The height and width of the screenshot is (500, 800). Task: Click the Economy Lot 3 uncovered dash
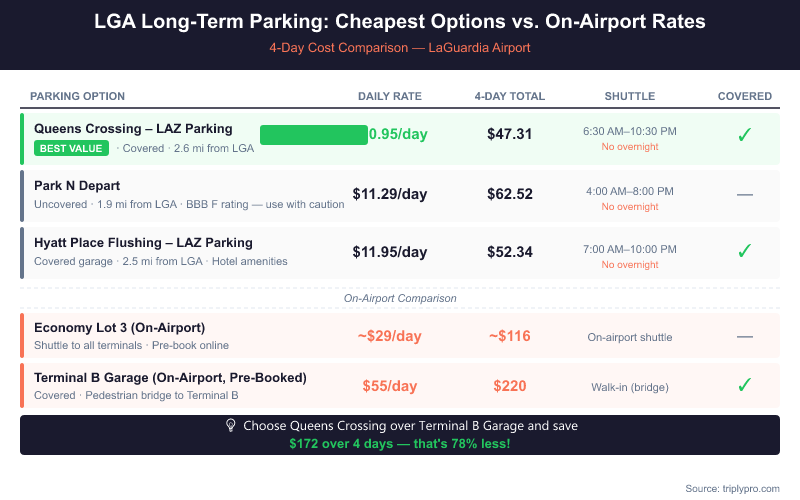[744, 336]
